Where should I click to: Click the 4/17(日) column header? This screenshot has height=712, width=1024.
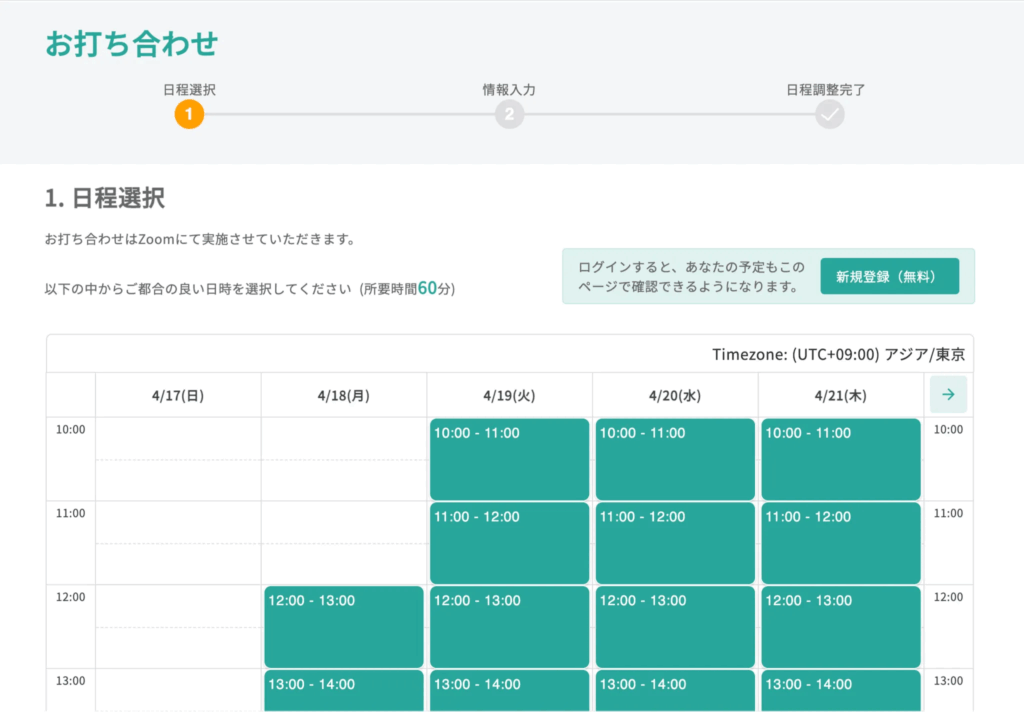click(178, 396)
